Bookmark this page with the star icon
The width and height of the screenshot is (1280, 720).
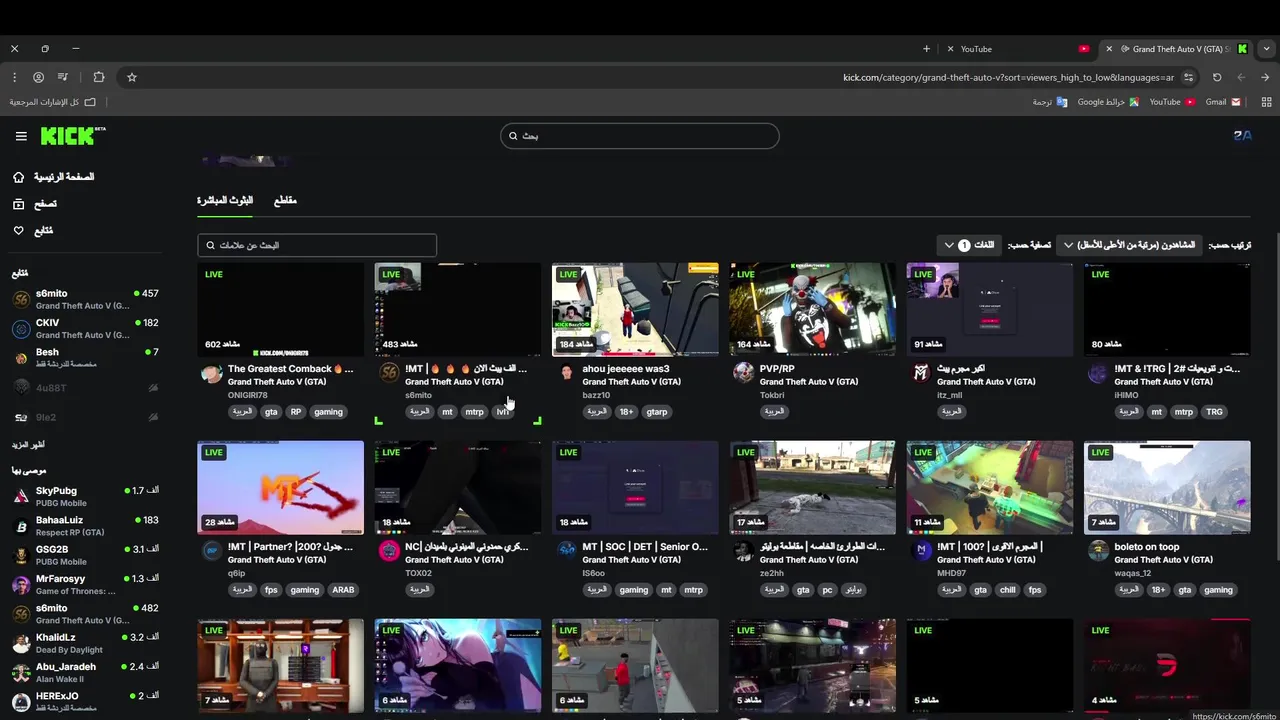[x=131, y=77]
